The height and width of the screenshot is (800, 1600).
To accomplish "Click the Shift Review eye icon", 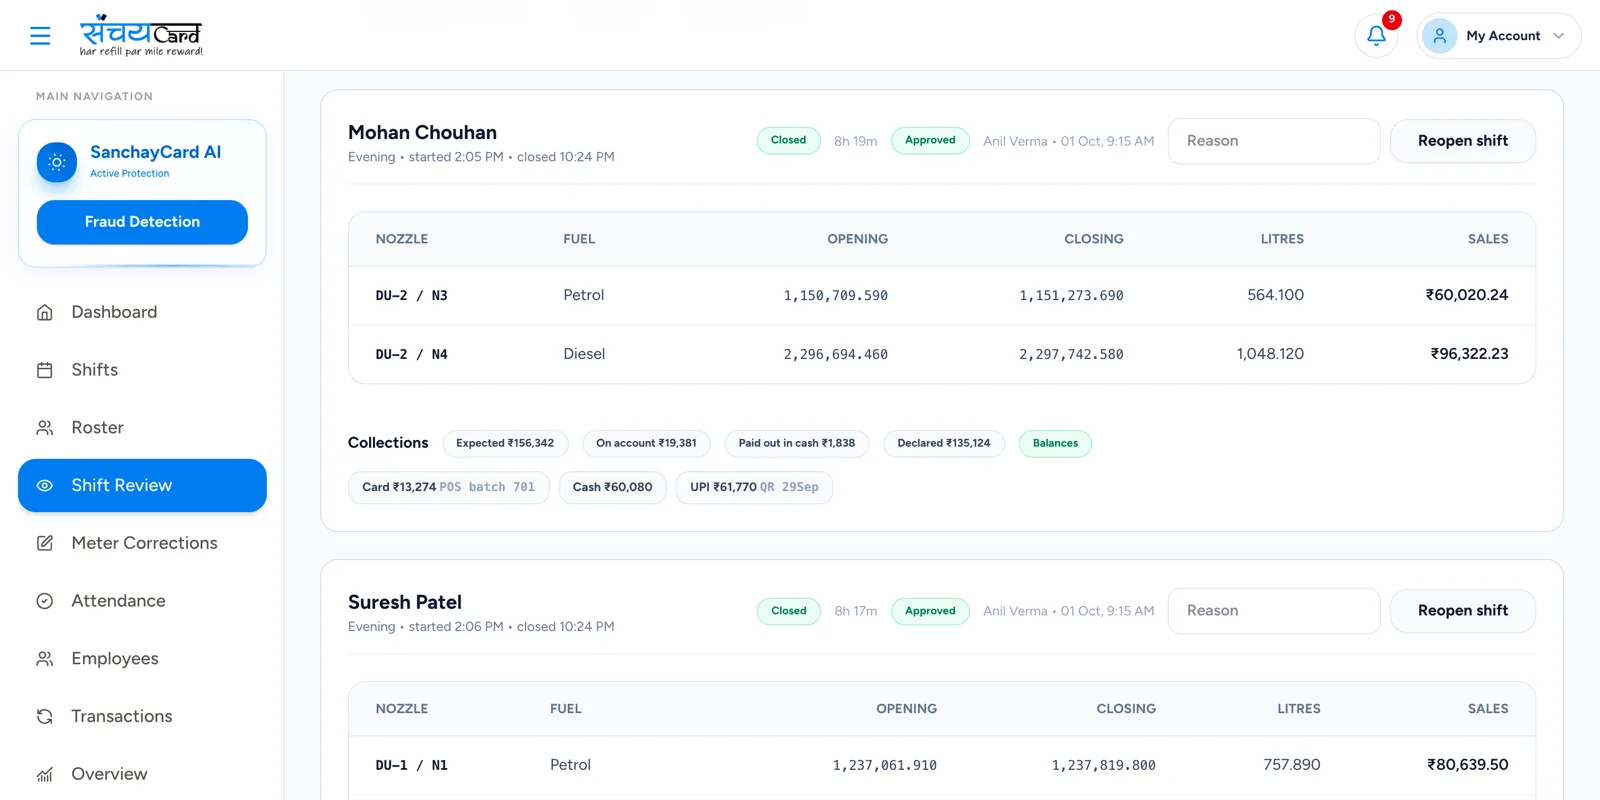I will click(x=45, y=486).
